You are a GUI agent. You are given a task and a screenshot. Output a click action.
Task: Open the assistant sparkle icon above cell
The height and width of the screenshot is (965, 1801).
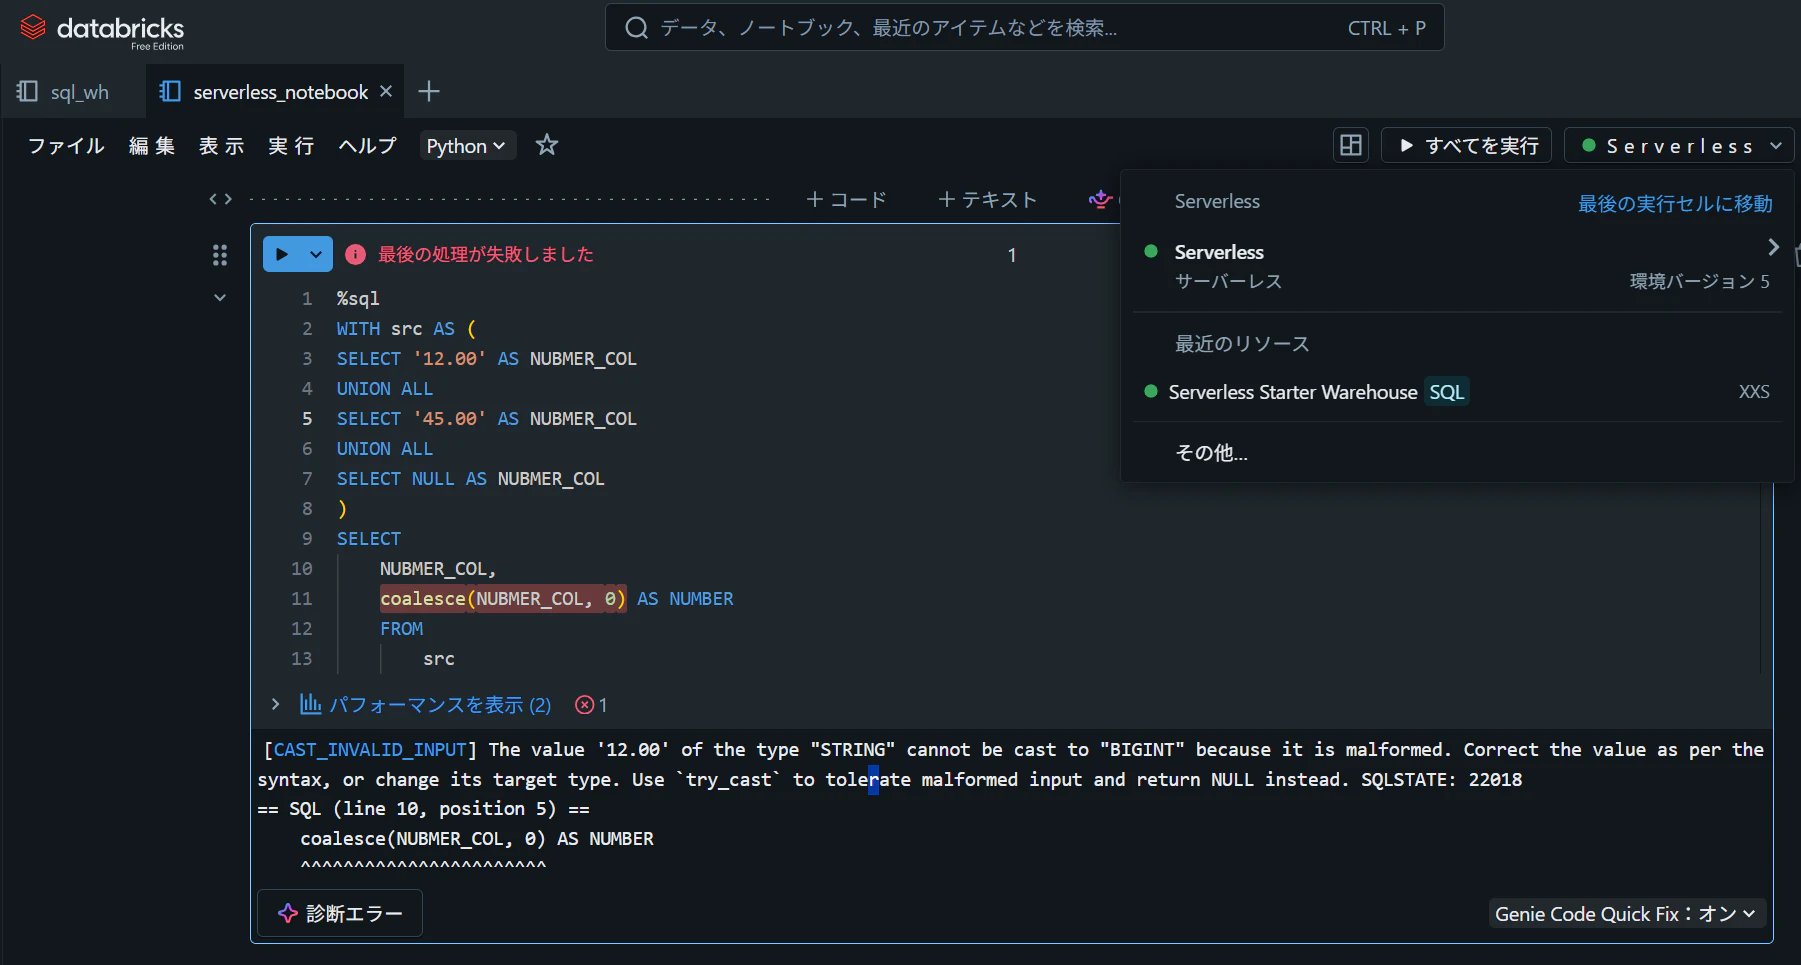[1100, 199]
